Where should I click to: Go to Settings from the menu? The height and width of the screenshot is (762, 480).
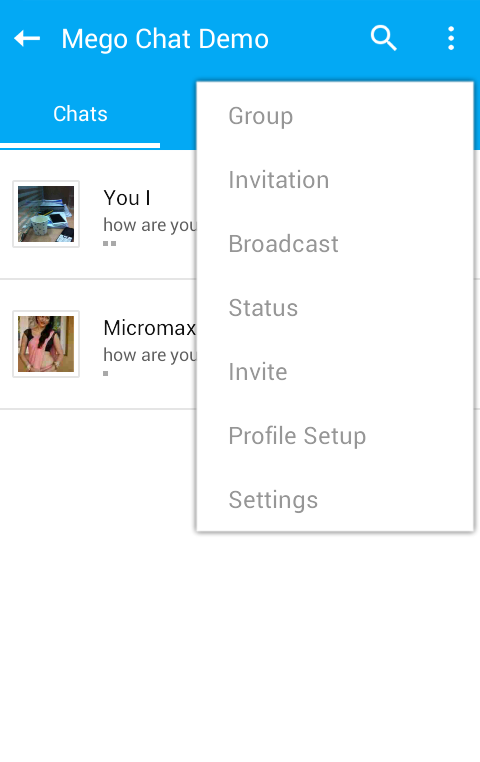(335, 500)
